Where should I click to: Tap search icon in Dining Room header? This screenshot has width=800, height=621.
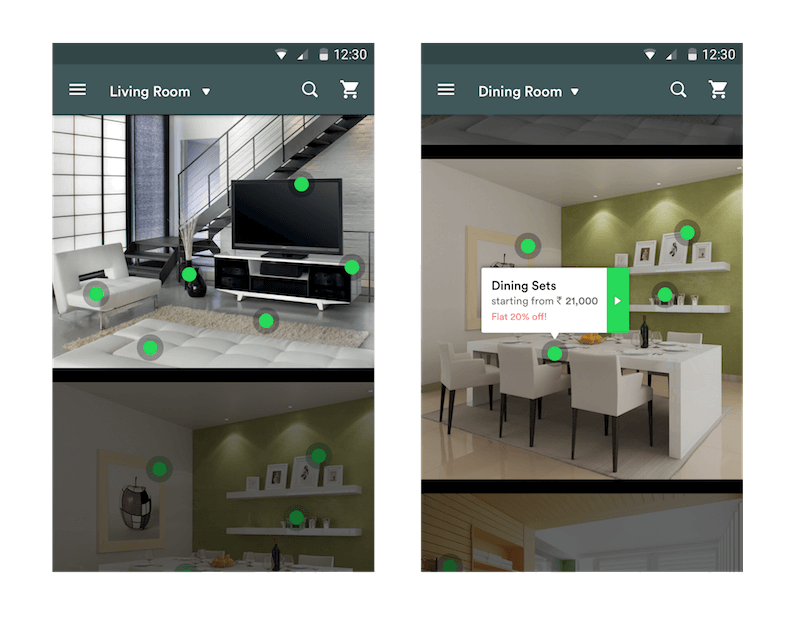tap(678, 90)
